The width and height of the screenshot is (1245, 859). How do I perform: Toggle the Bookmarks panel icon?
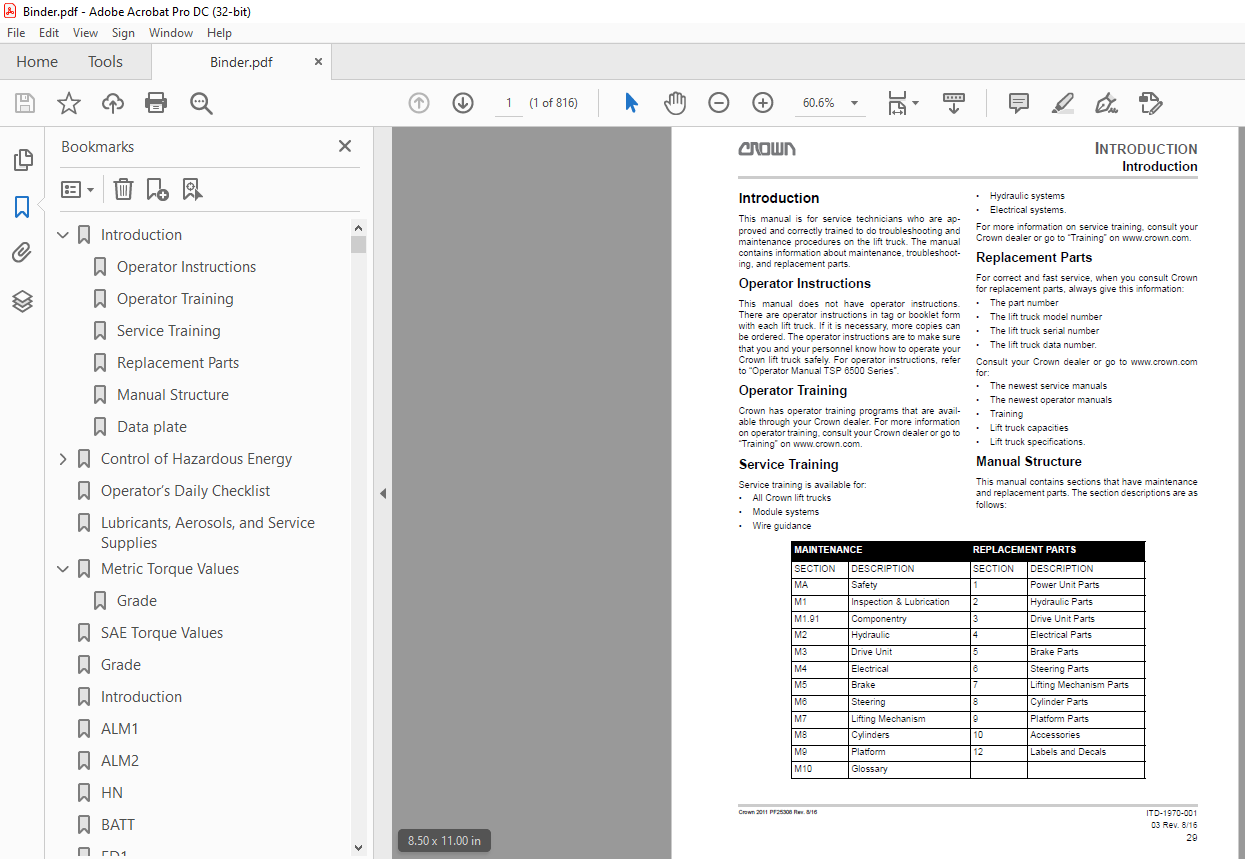[x=22, y=207]
